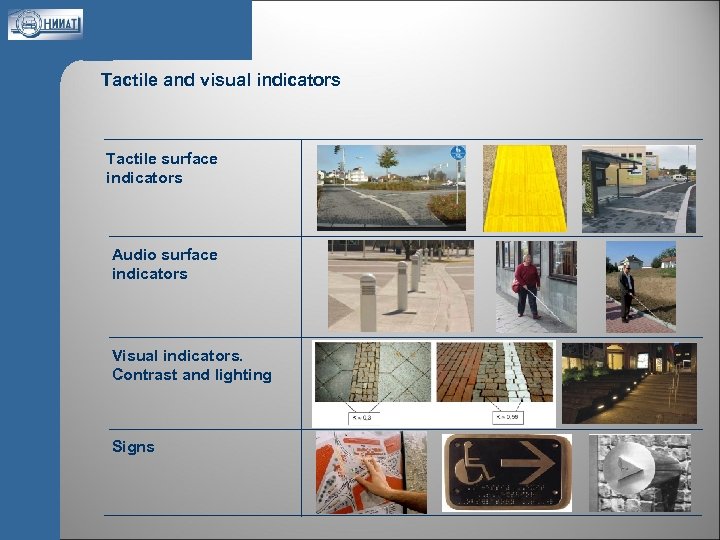Click the wheelchair arrow sign plaque
720x540 pixels.
tap(507, 472)
